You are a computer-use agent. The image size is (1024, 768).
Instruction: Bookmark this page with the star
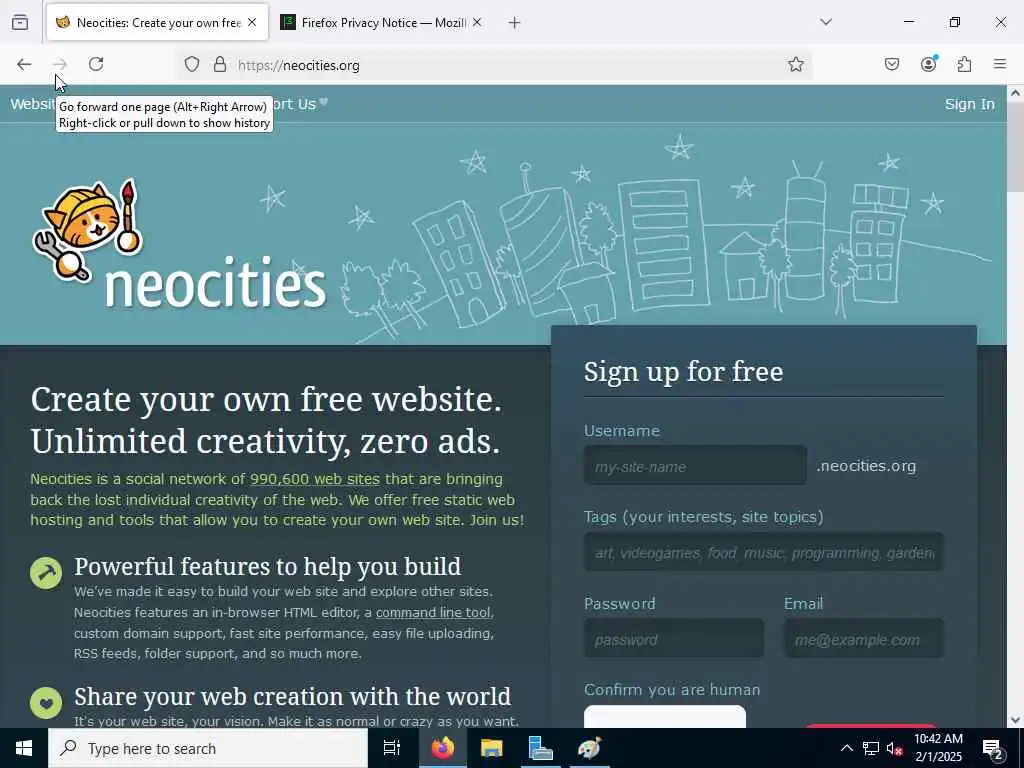click(x=795, y=64)
